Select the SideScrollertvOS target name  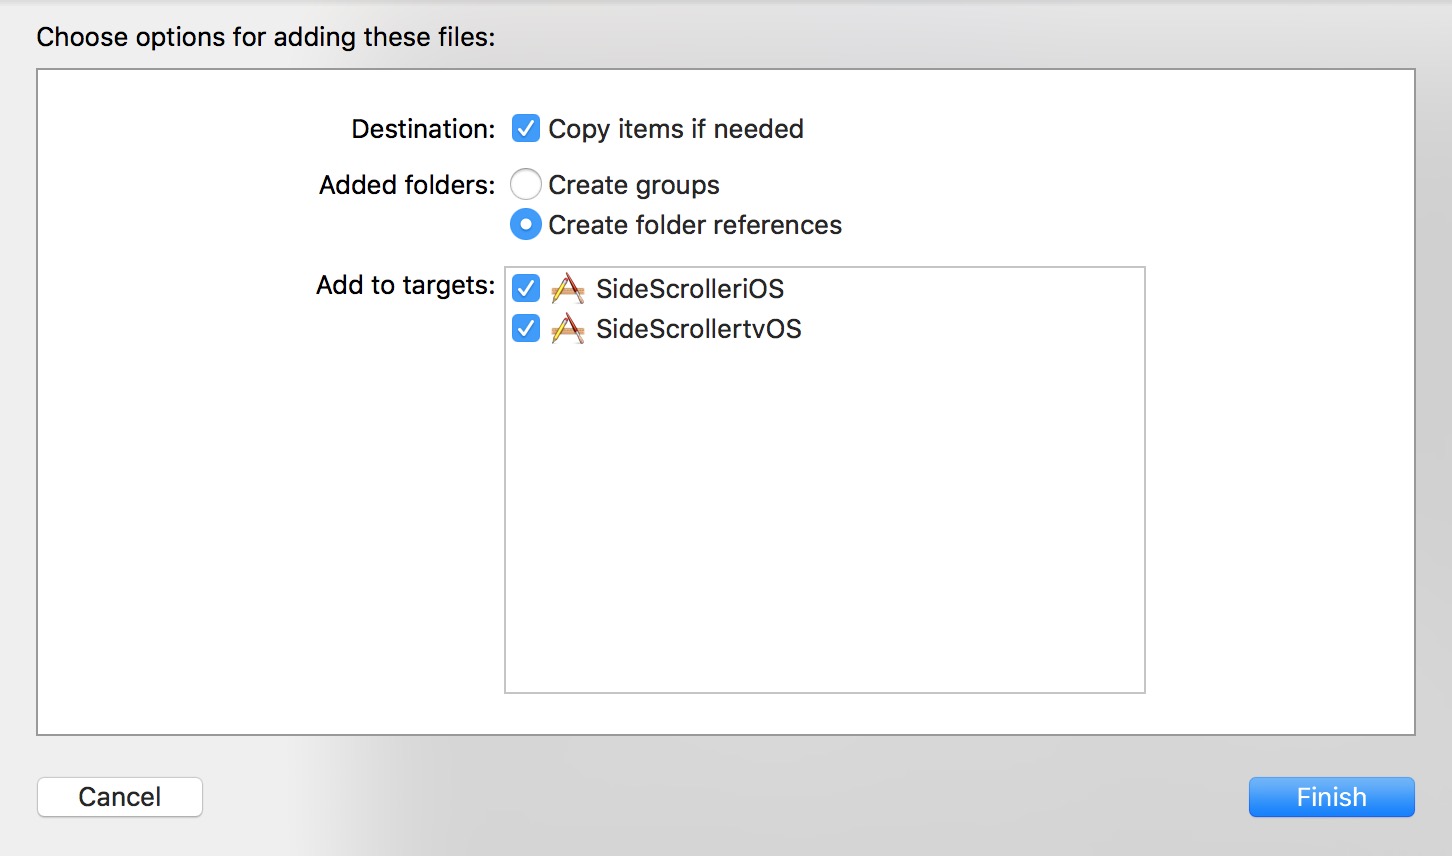(699, 329)
